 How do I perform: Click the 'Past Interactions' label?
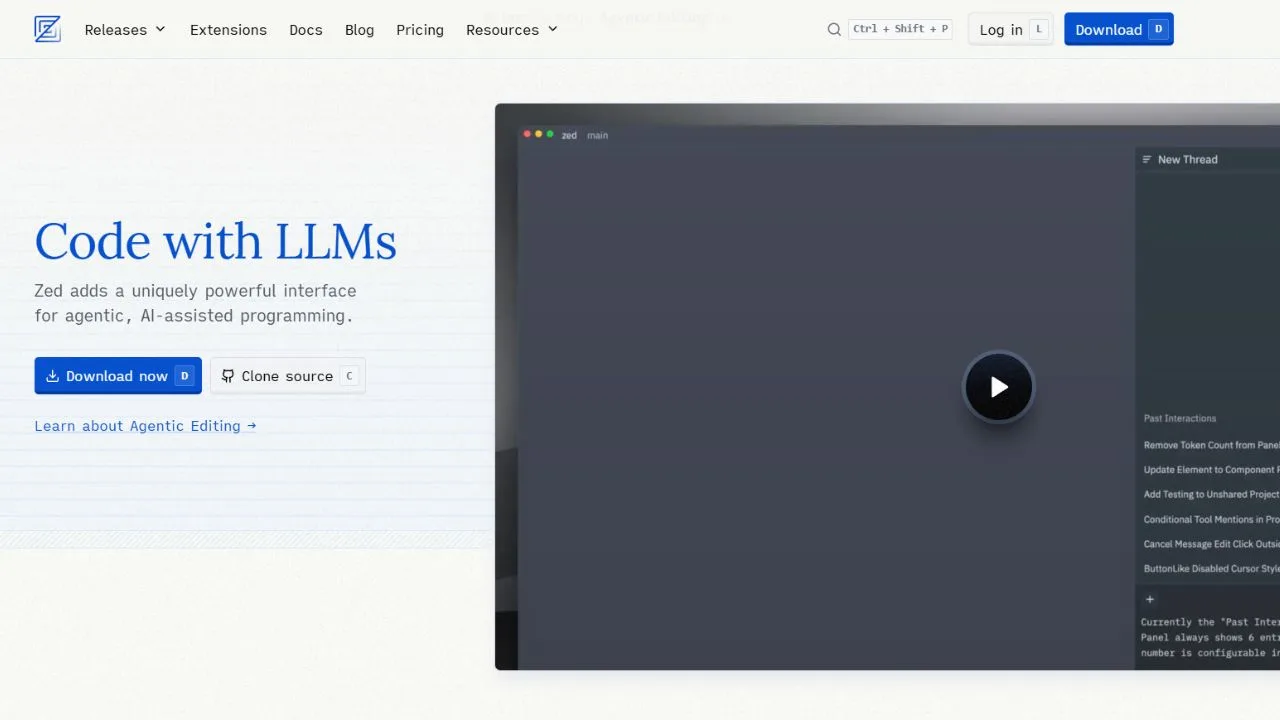pyautogui.click(x=1180, y=418)
